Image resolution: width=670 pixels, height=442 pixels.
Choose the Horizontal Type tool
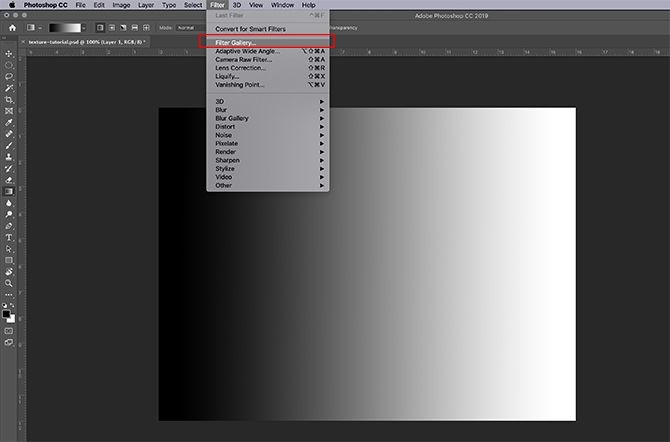(9, 237)
